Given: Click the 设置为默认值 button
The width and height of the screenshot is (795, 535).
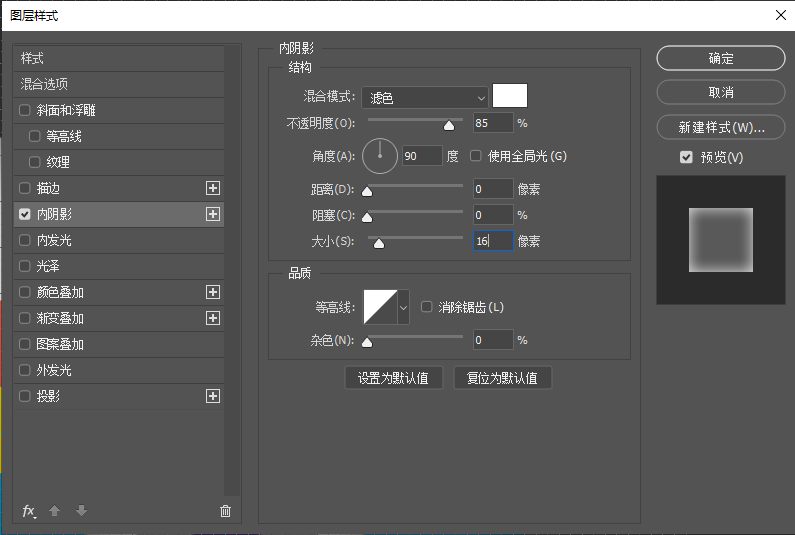Looking at the screenshot, I should coord(393,378).
